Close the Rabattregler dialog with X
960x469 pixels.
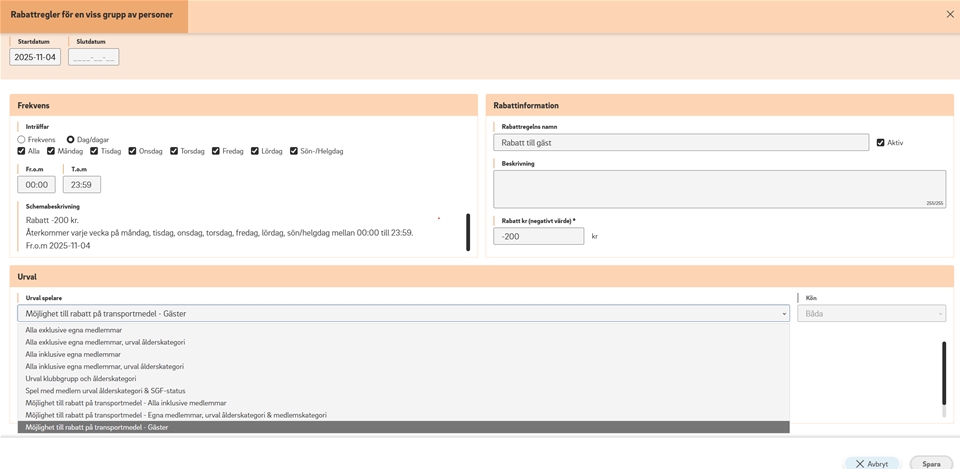[x=950, y=14]
